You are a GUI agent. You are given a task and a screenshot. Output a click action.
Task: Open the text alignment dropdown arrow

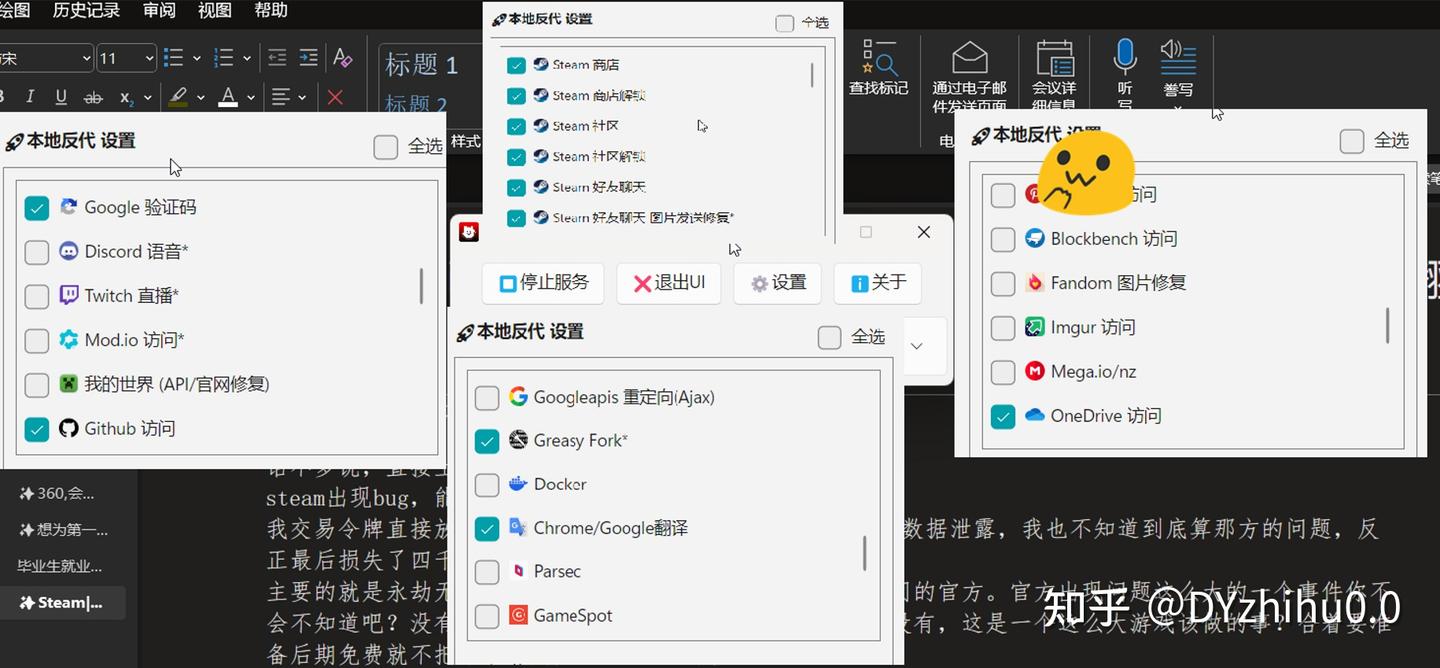301,97
